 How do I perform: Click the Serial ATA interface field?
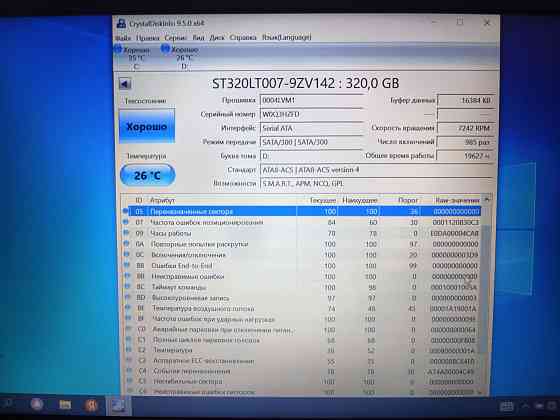coord(311,128)
